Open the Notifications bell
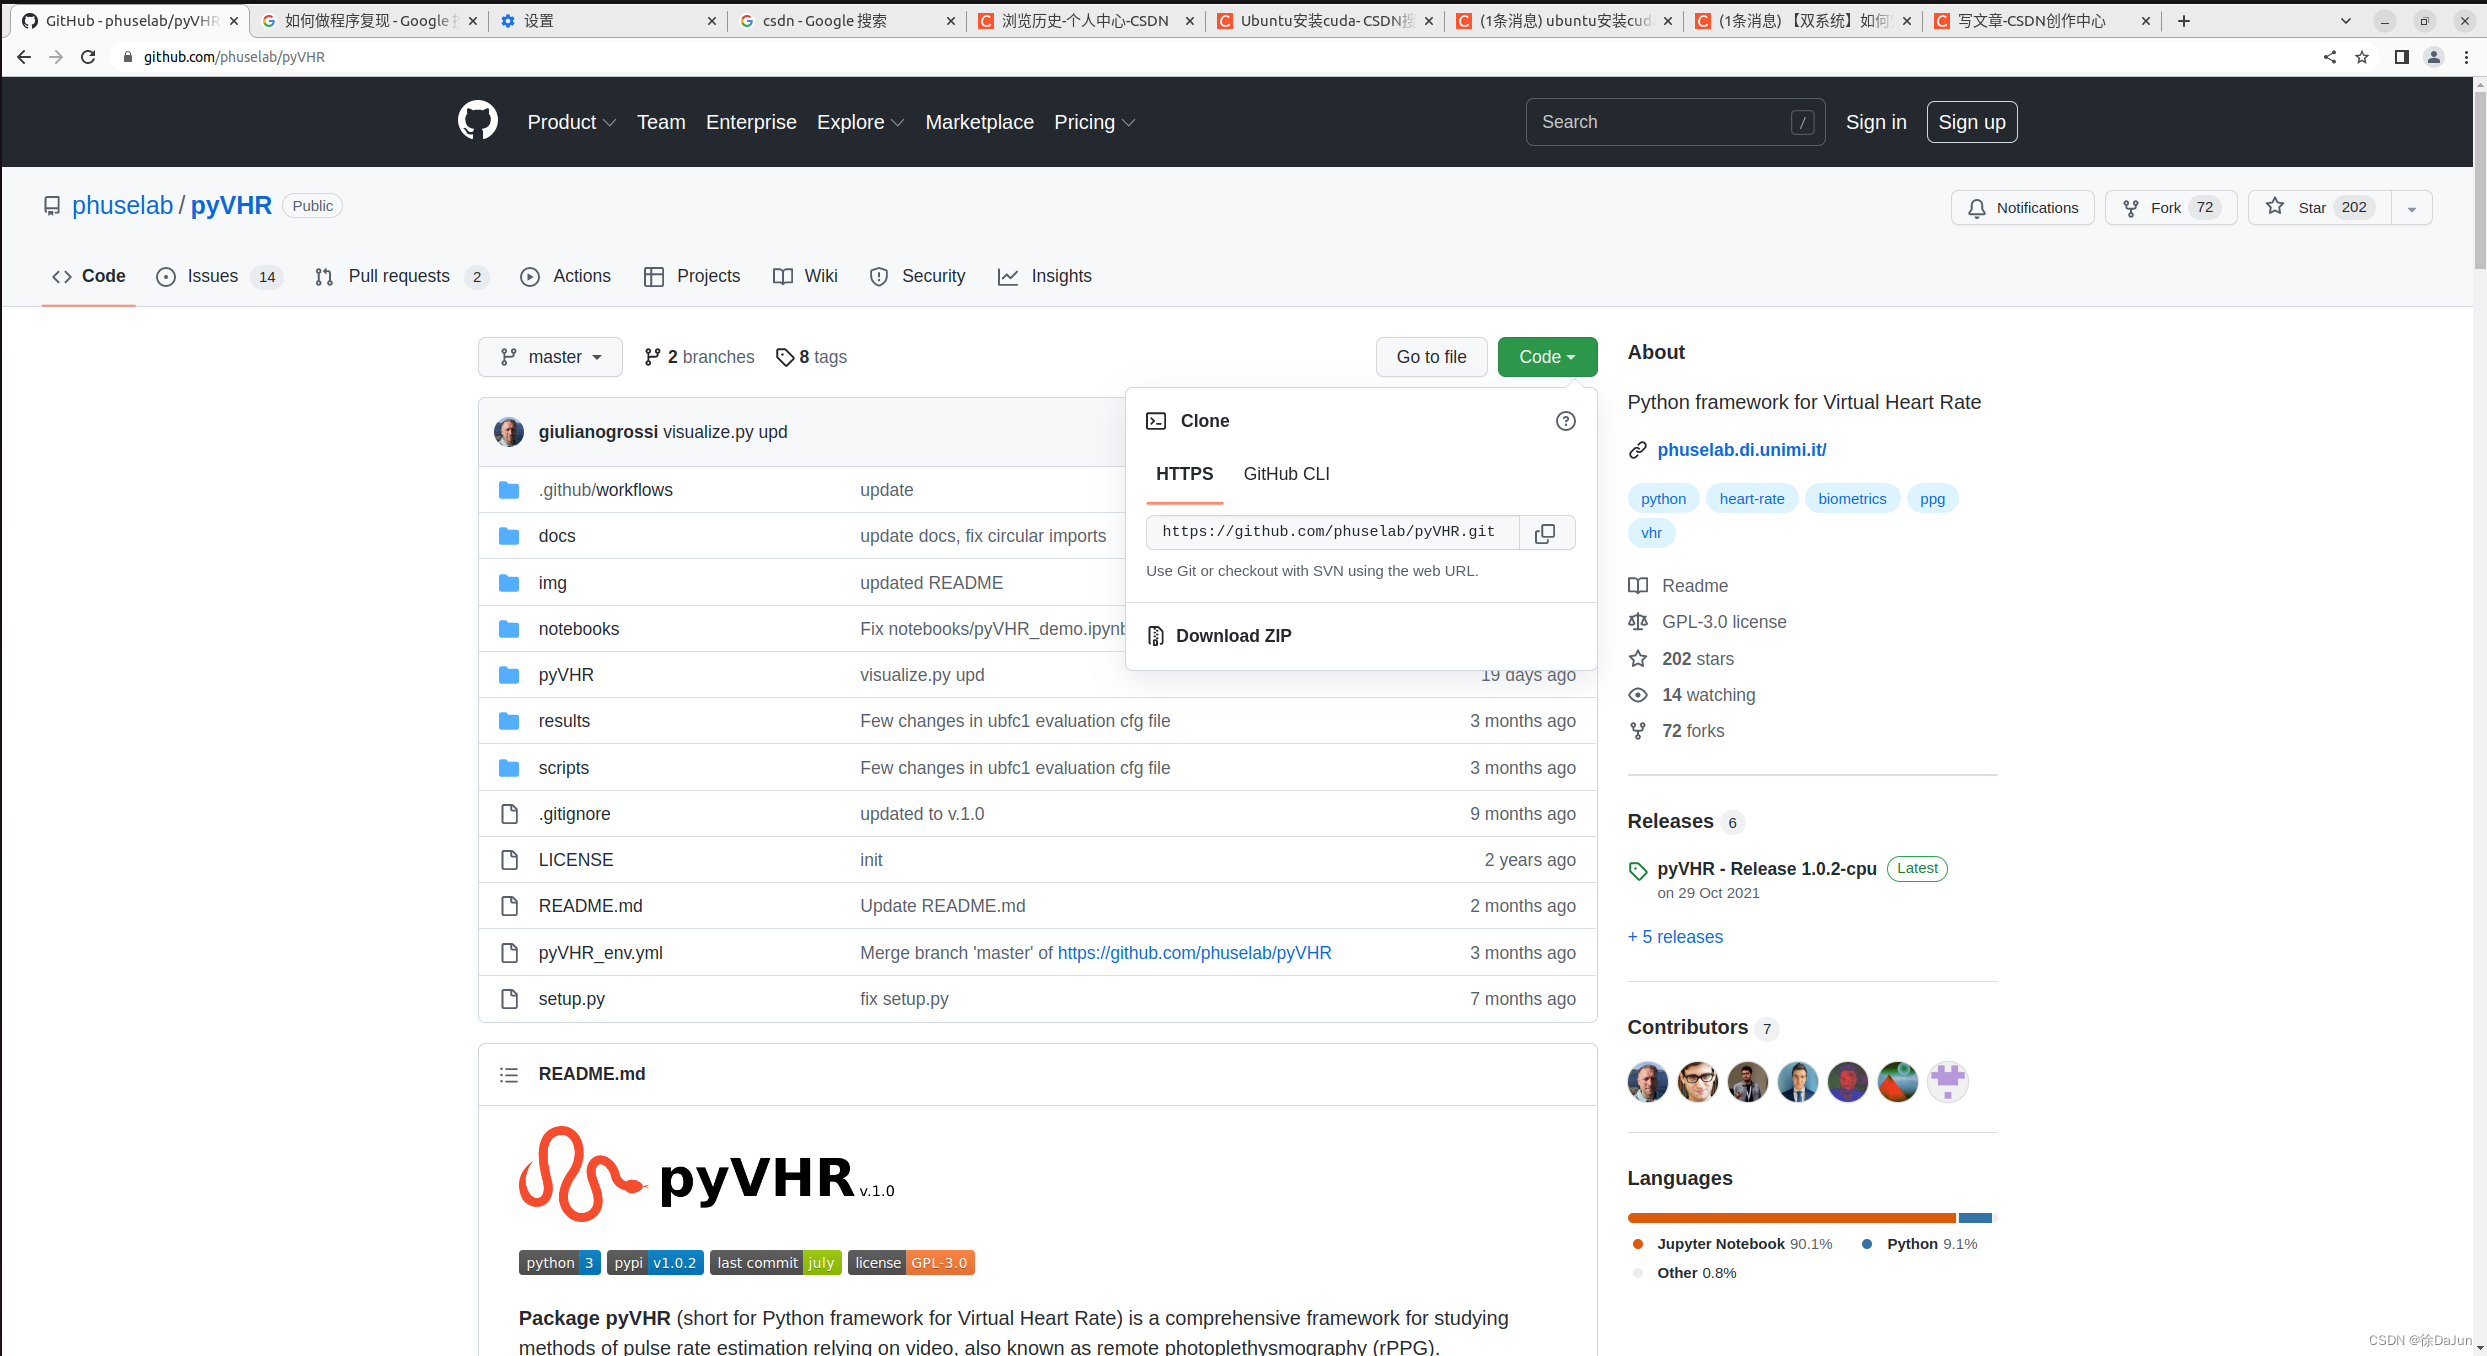 click(2022, 207)
